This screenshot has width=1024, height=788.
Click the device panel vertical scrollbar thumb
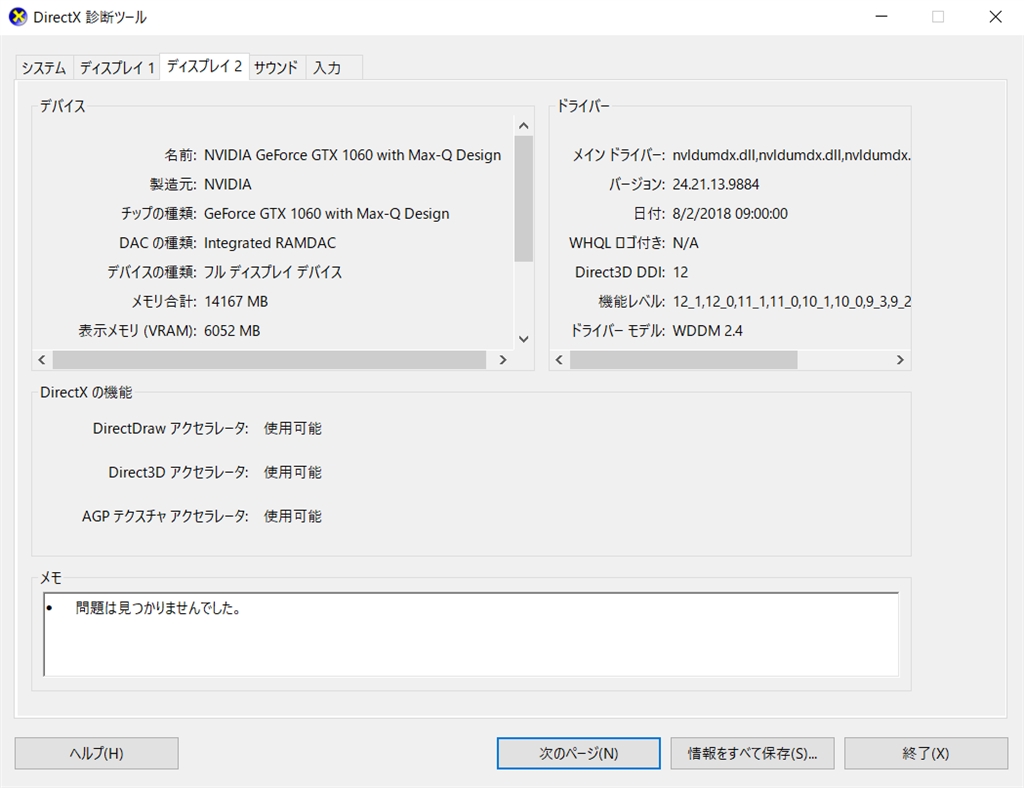coord(523,198)
